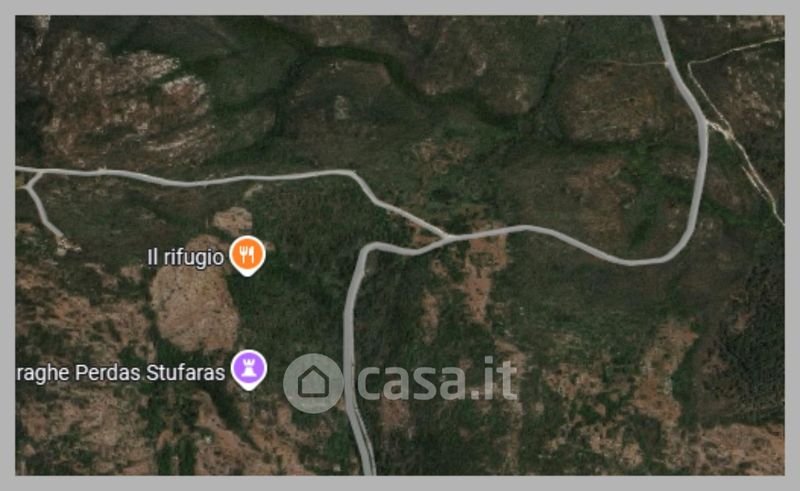Open the "Perdas Stufaras" place label
Screen dimensions: 800x491
coord(149,373)
